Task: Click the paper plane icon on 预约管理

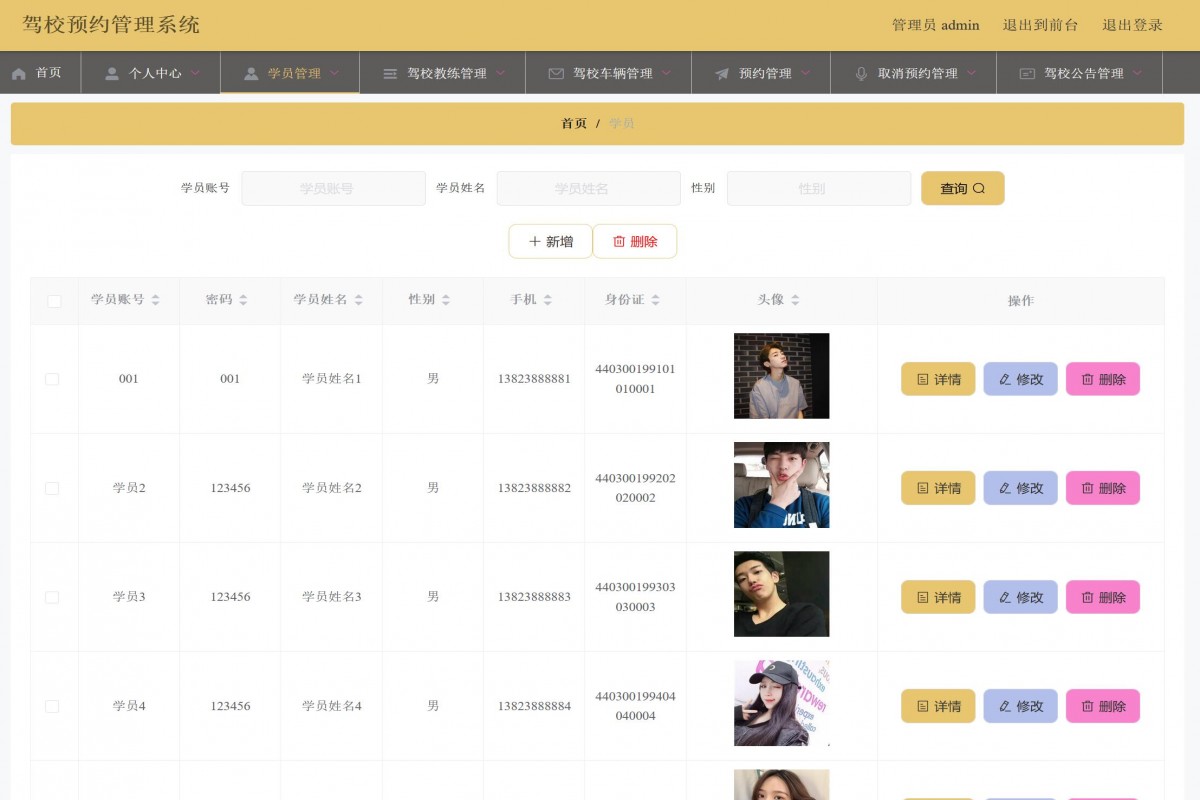Action: tap(722, 72)
